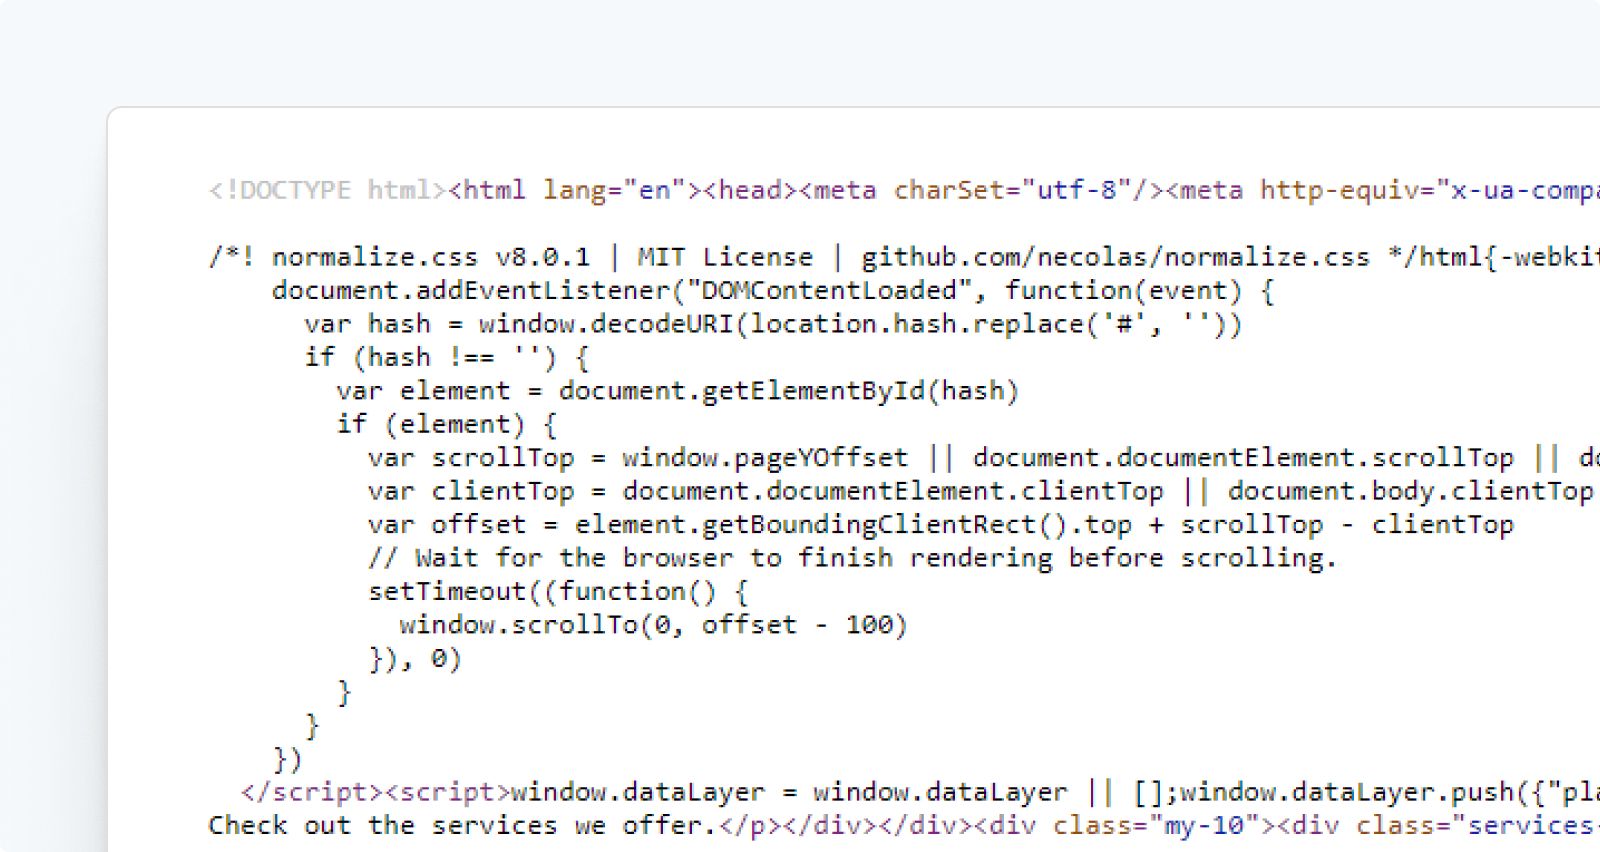Click 'window.scrollTo(0, offset - 100)' line

pos(653,625)
